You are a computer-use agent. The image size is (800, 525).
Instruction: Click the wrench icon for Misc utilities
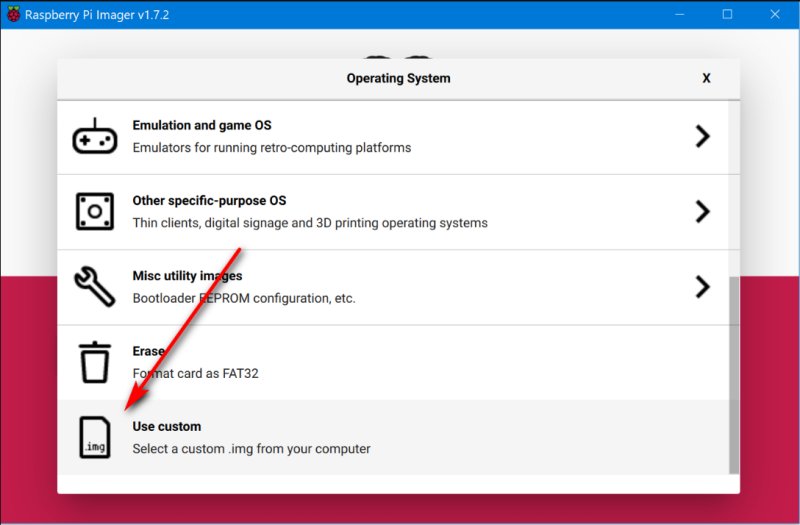[95, 287]
